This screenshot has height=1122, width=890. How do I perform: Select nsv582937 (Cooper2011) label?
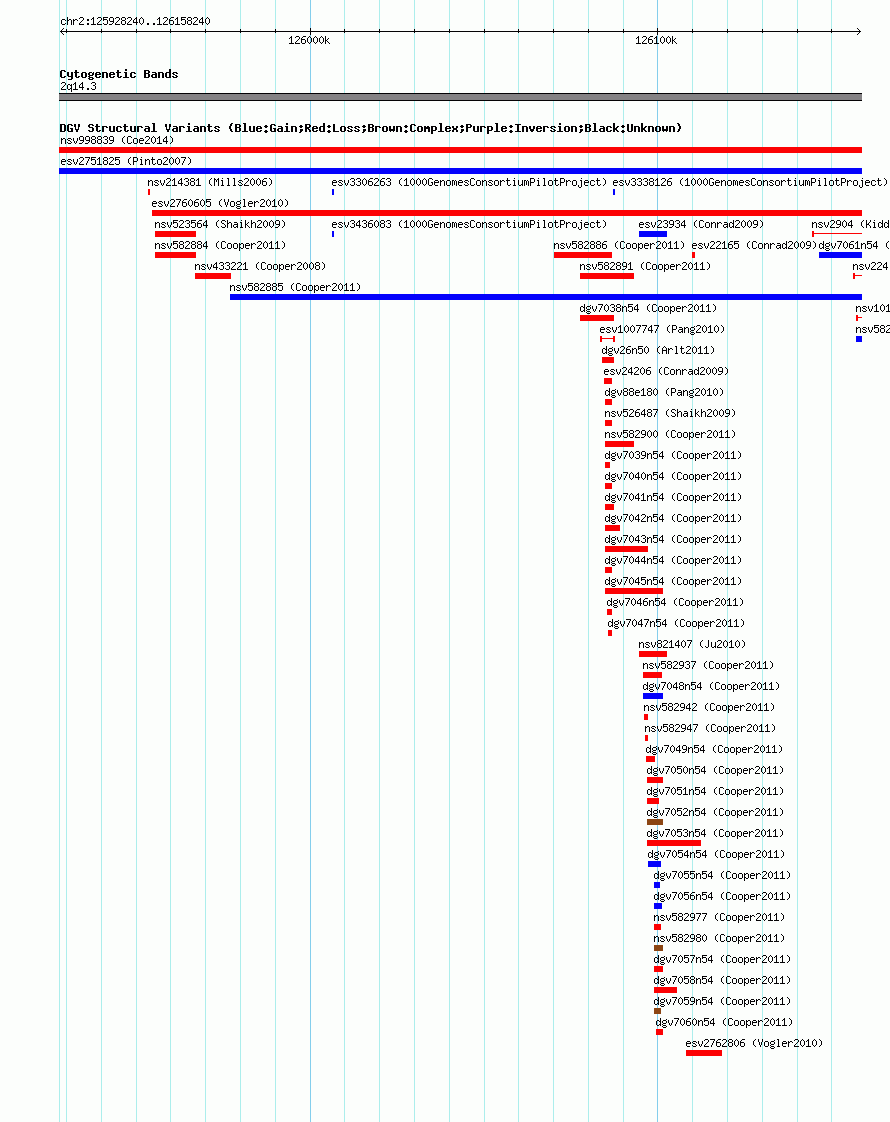708,665
